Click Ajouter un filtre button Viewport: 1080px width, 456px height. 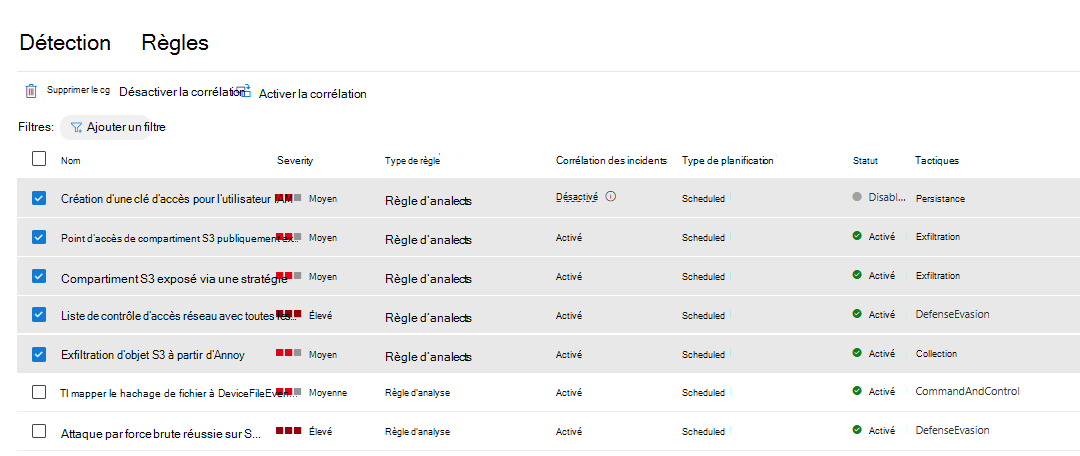(x=105, y=127)
